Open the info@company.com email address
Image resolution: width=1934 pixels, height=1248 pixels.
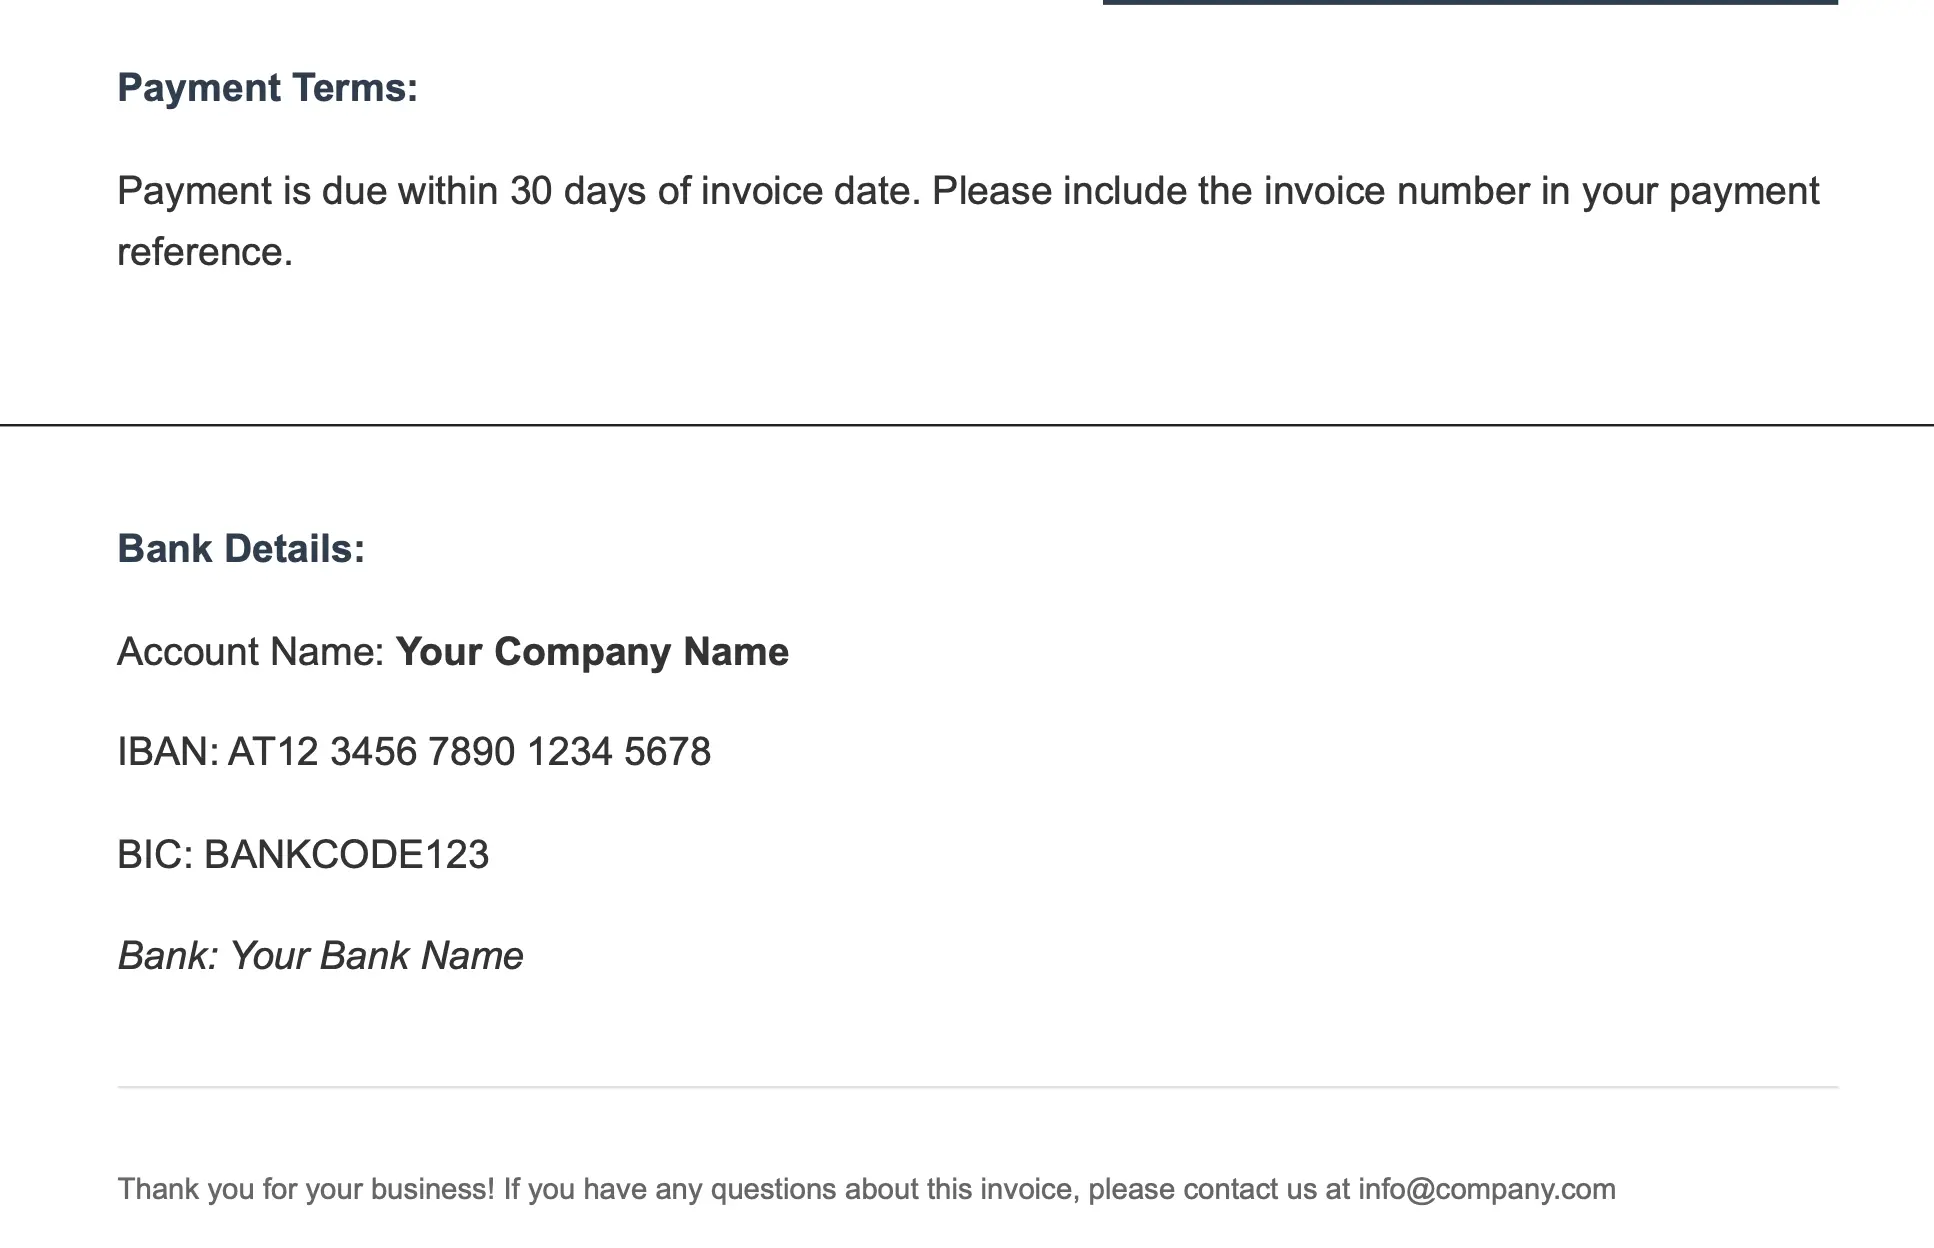coord(1486,1189)
